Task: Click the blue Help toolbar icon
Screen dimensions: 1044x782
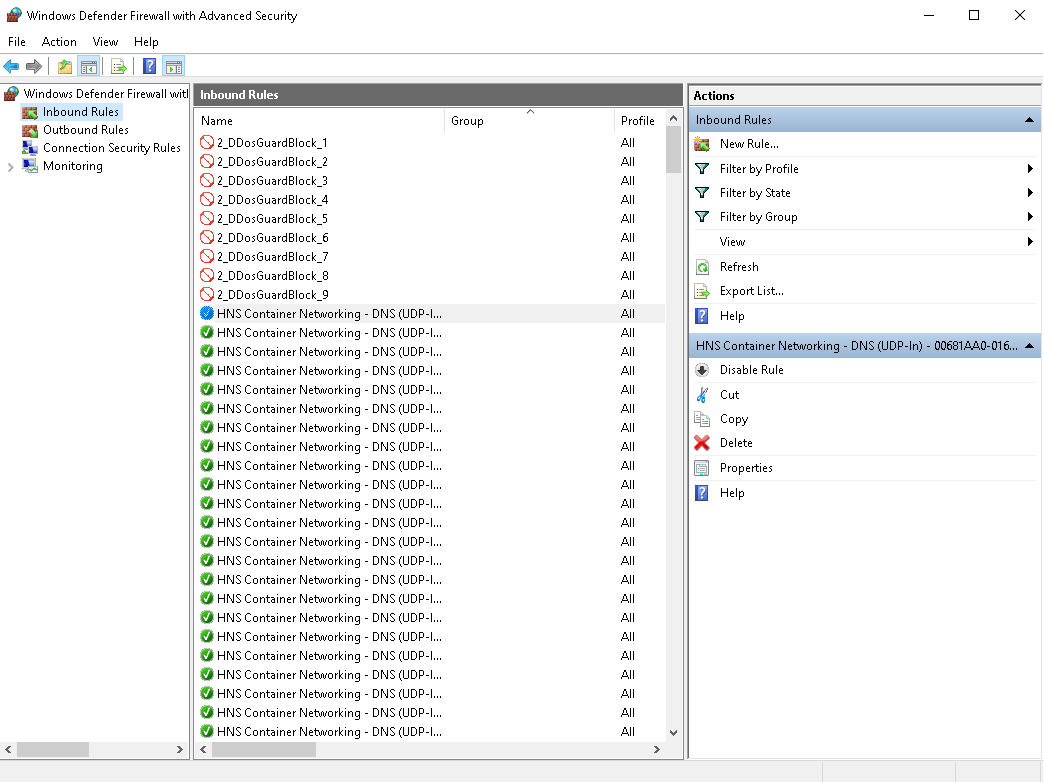Action: point(150,67)
